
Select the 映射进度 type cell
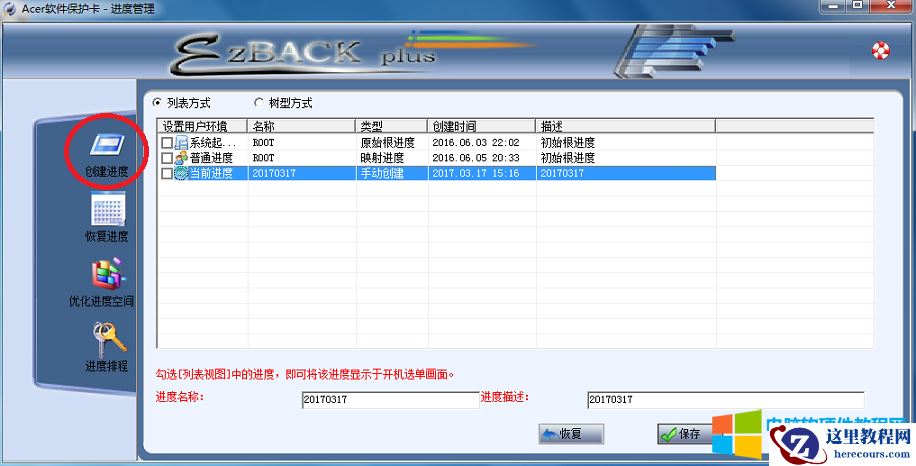point(382,158)
